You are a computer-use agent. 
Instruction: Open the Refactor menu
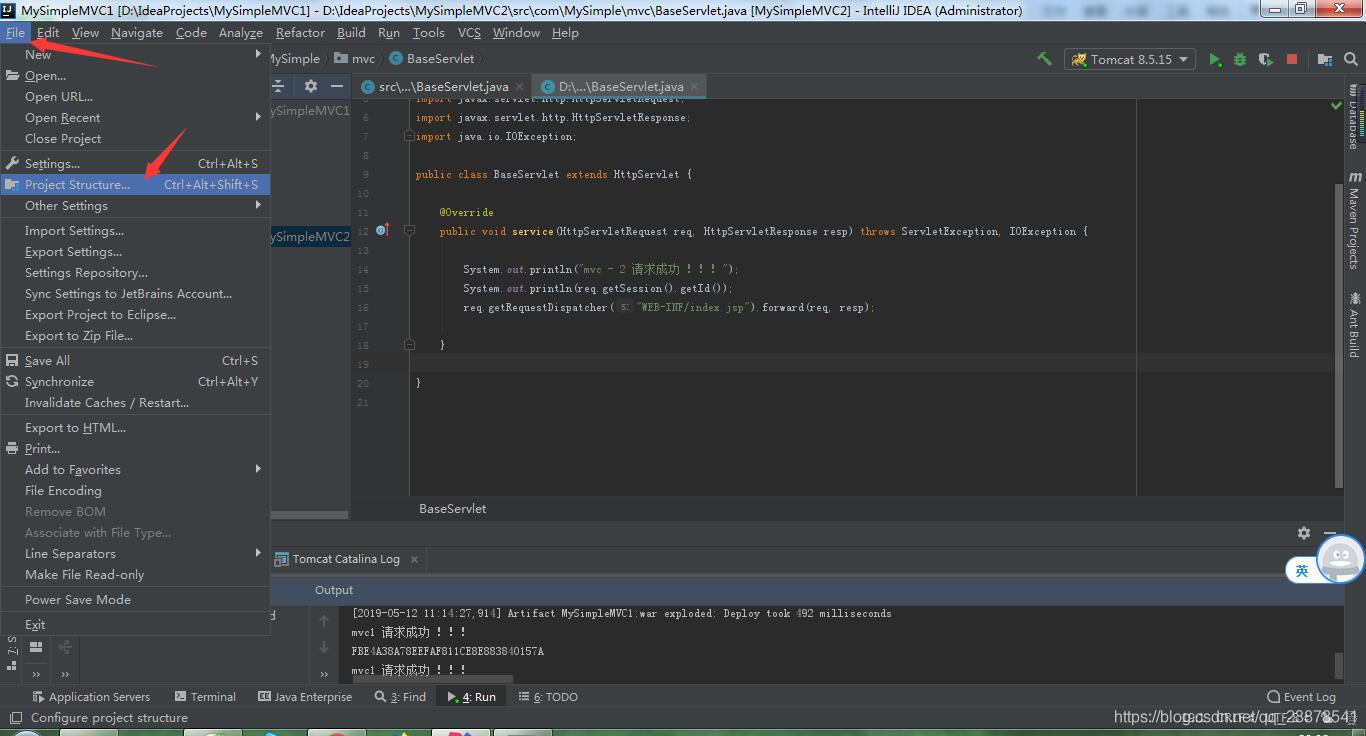point(300,32)
